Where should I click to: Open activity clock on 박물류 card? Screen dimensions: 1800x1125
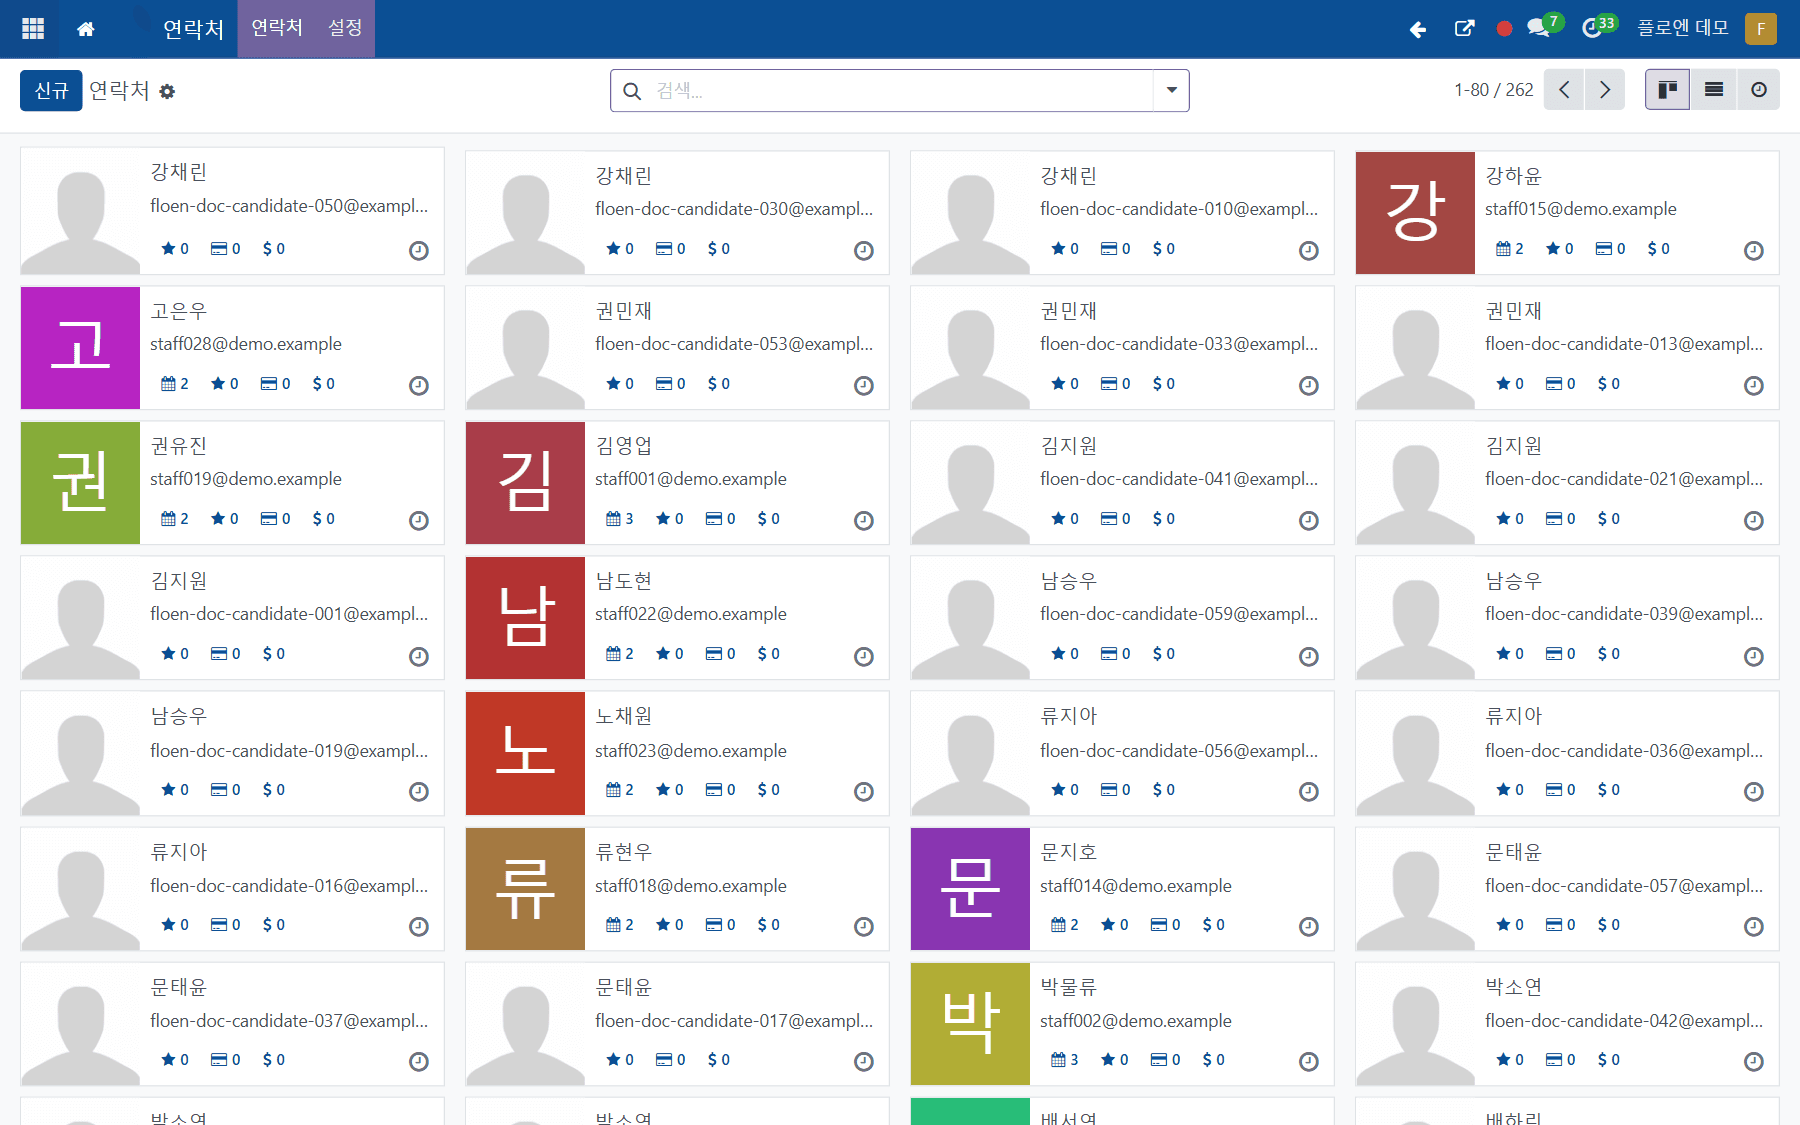[x=1308, y=1061]
